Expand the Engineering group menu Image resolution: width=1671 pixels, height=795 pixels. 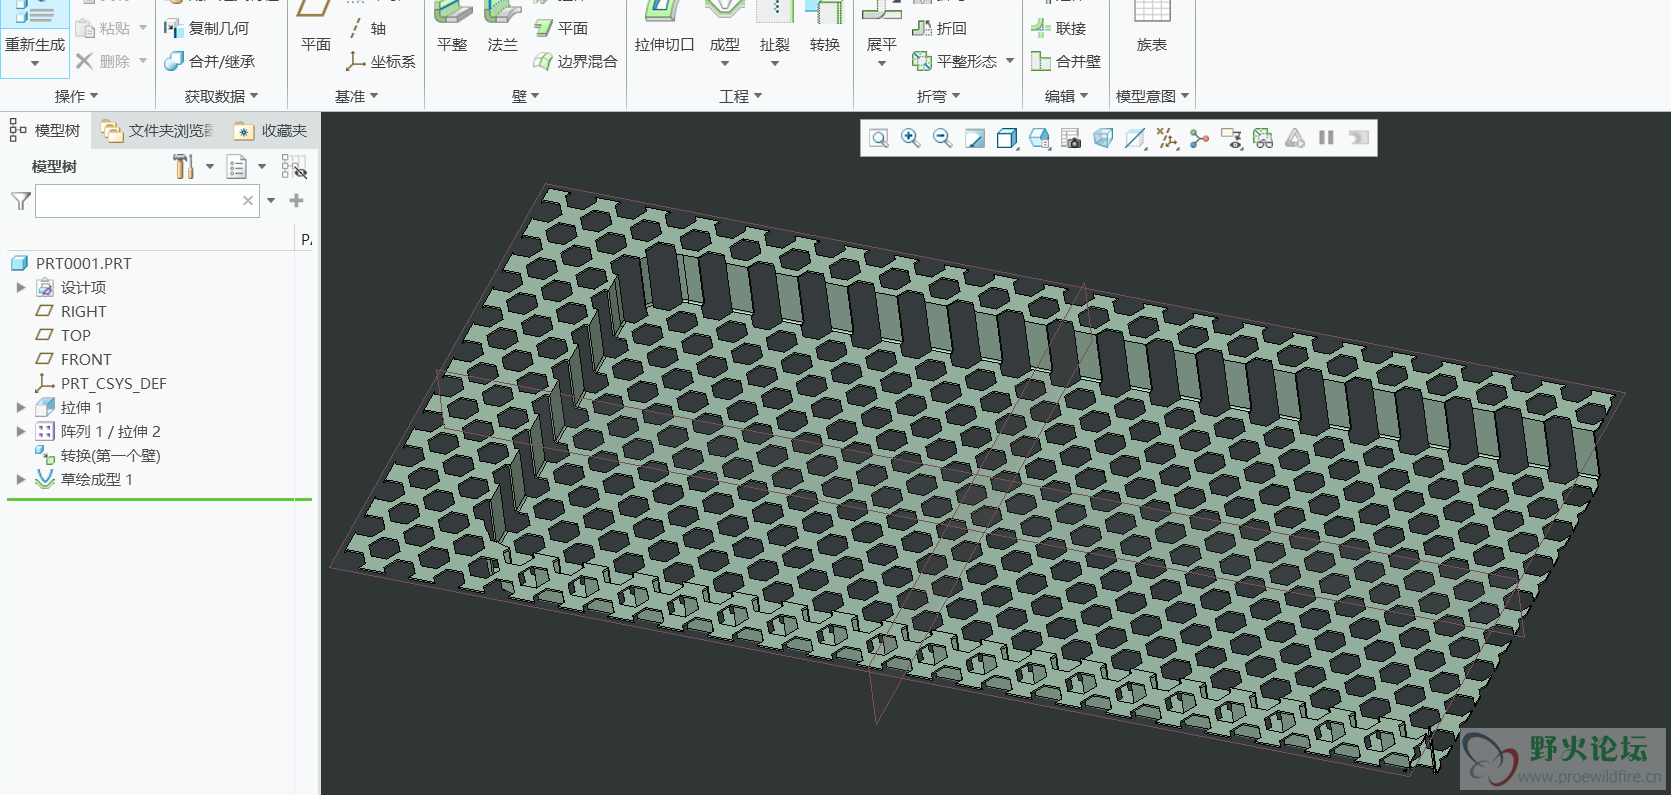[740, 96]
